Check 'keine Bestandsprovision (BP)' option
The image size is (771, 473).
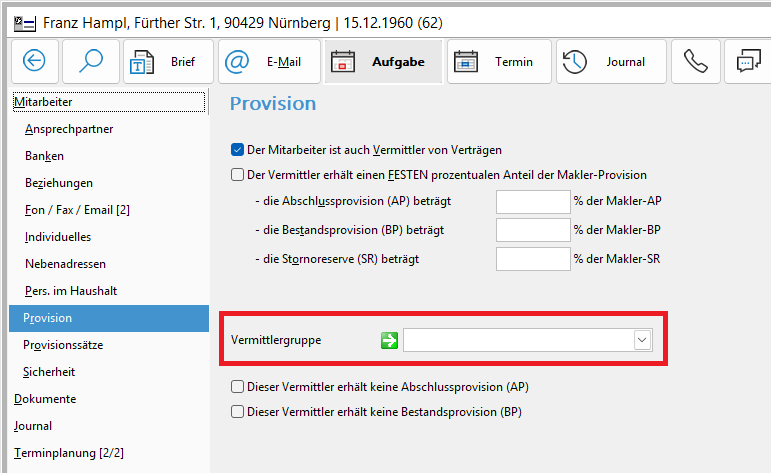(238, 411)
